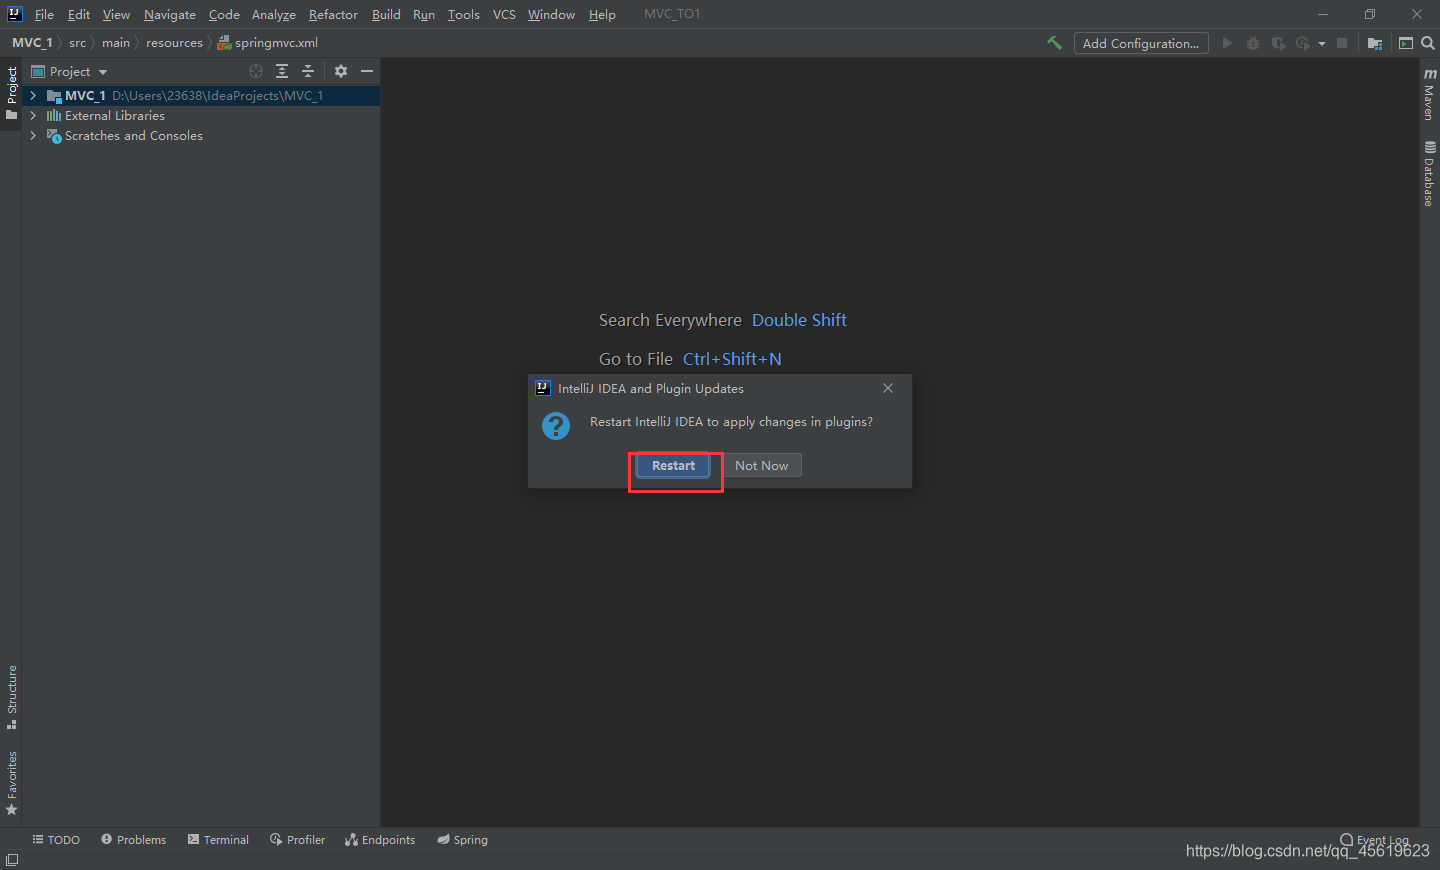Screen dimensions: 1440x870
Task: Click the green Build Project hammer icon
Action: coord(1054,43)
